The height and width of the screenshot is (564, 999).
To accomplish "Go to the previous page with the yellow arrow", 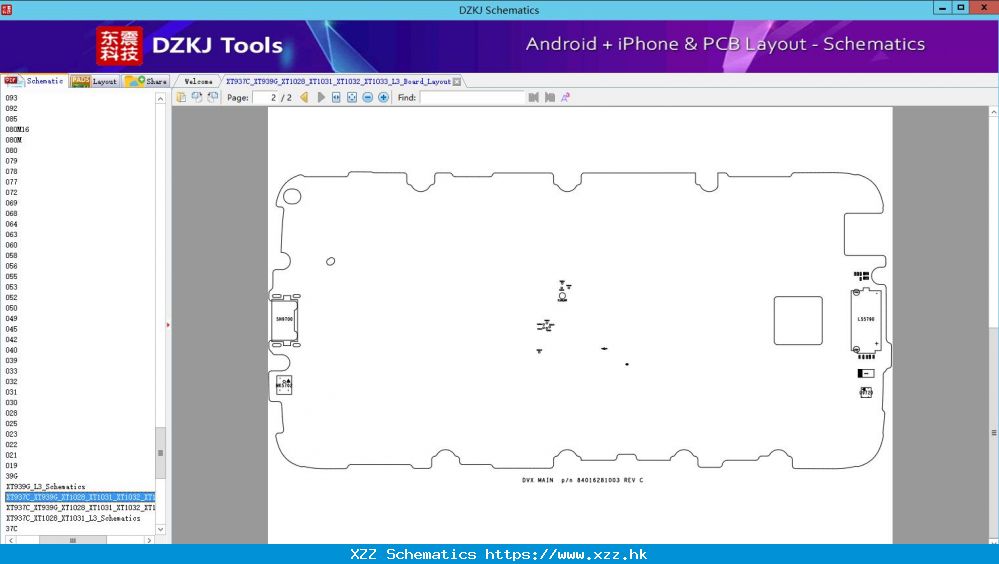I will [x=305, y=98].
